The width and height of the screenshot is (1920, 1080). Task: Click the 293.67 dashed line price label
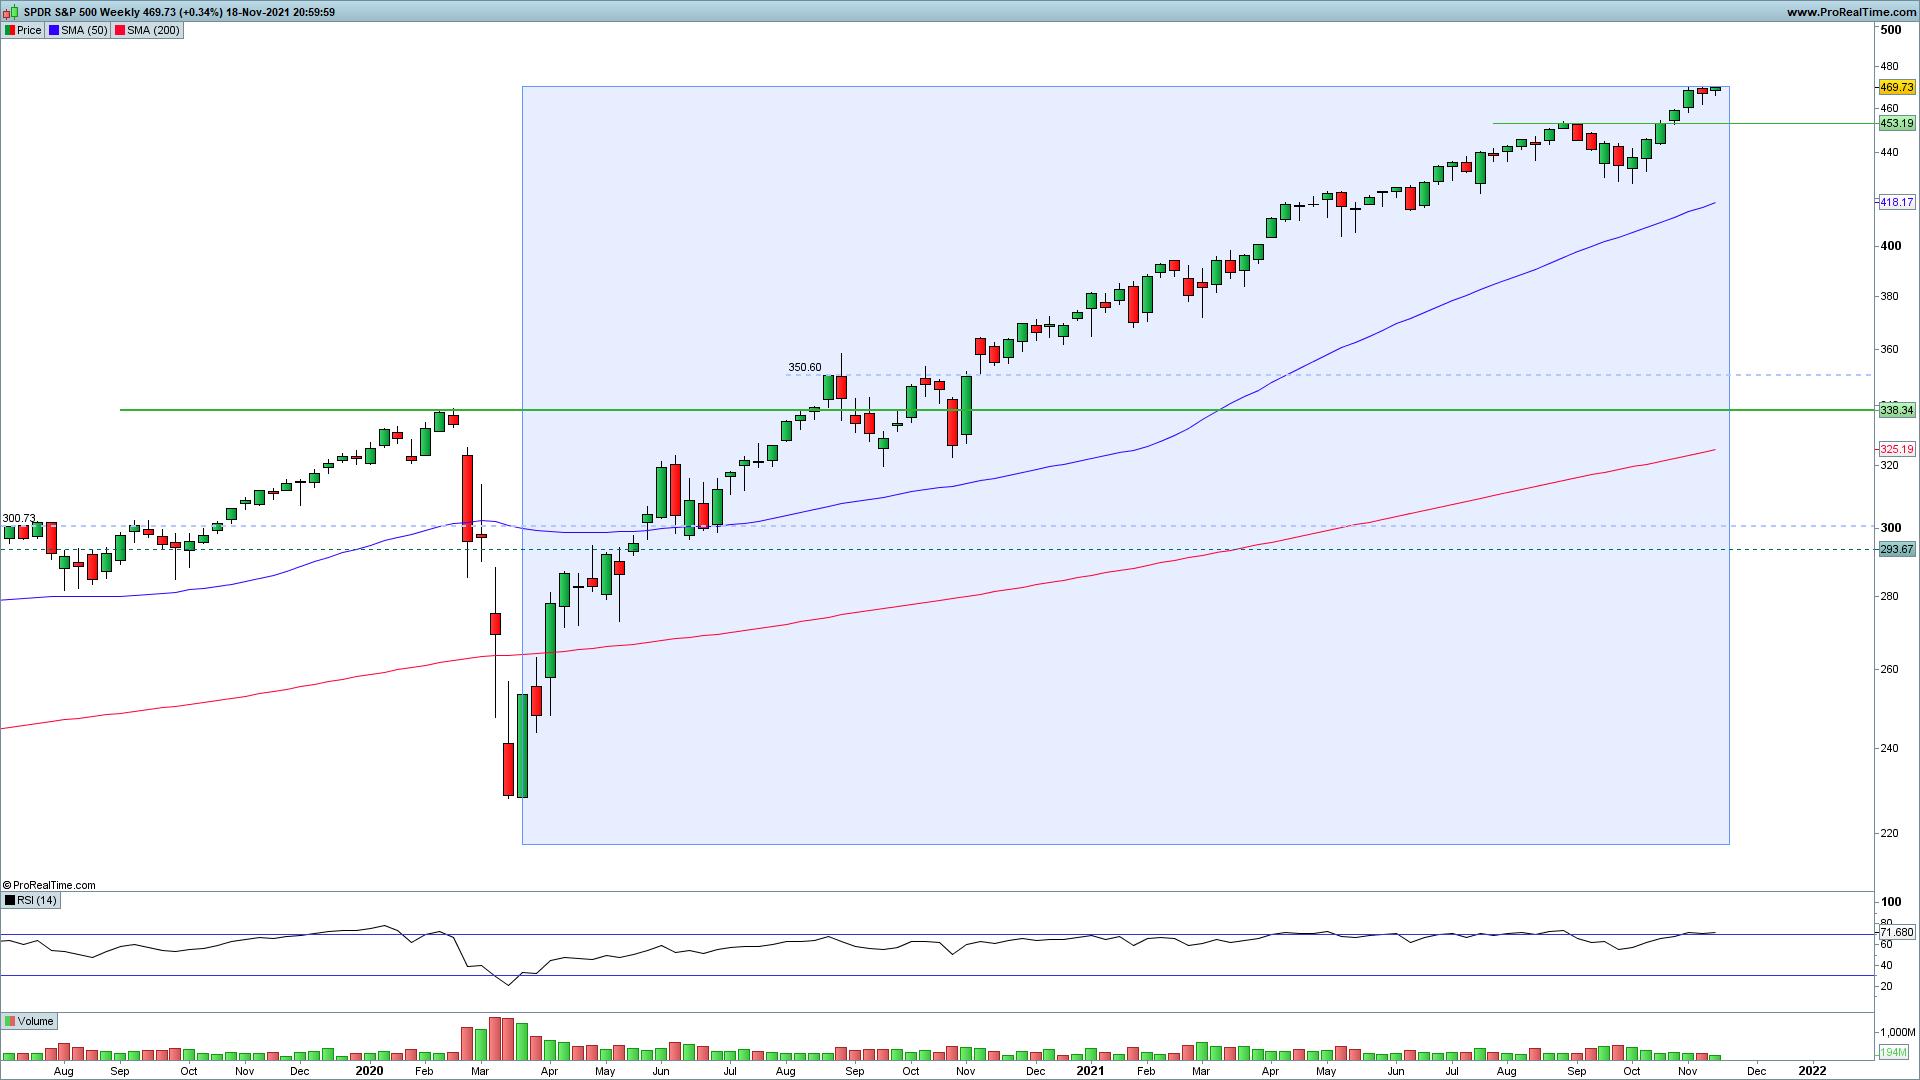[1896, 549]
